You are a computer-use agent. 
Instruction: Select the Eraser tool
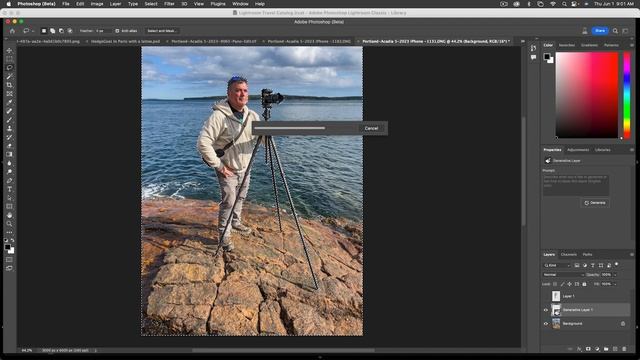click(9, 146)
